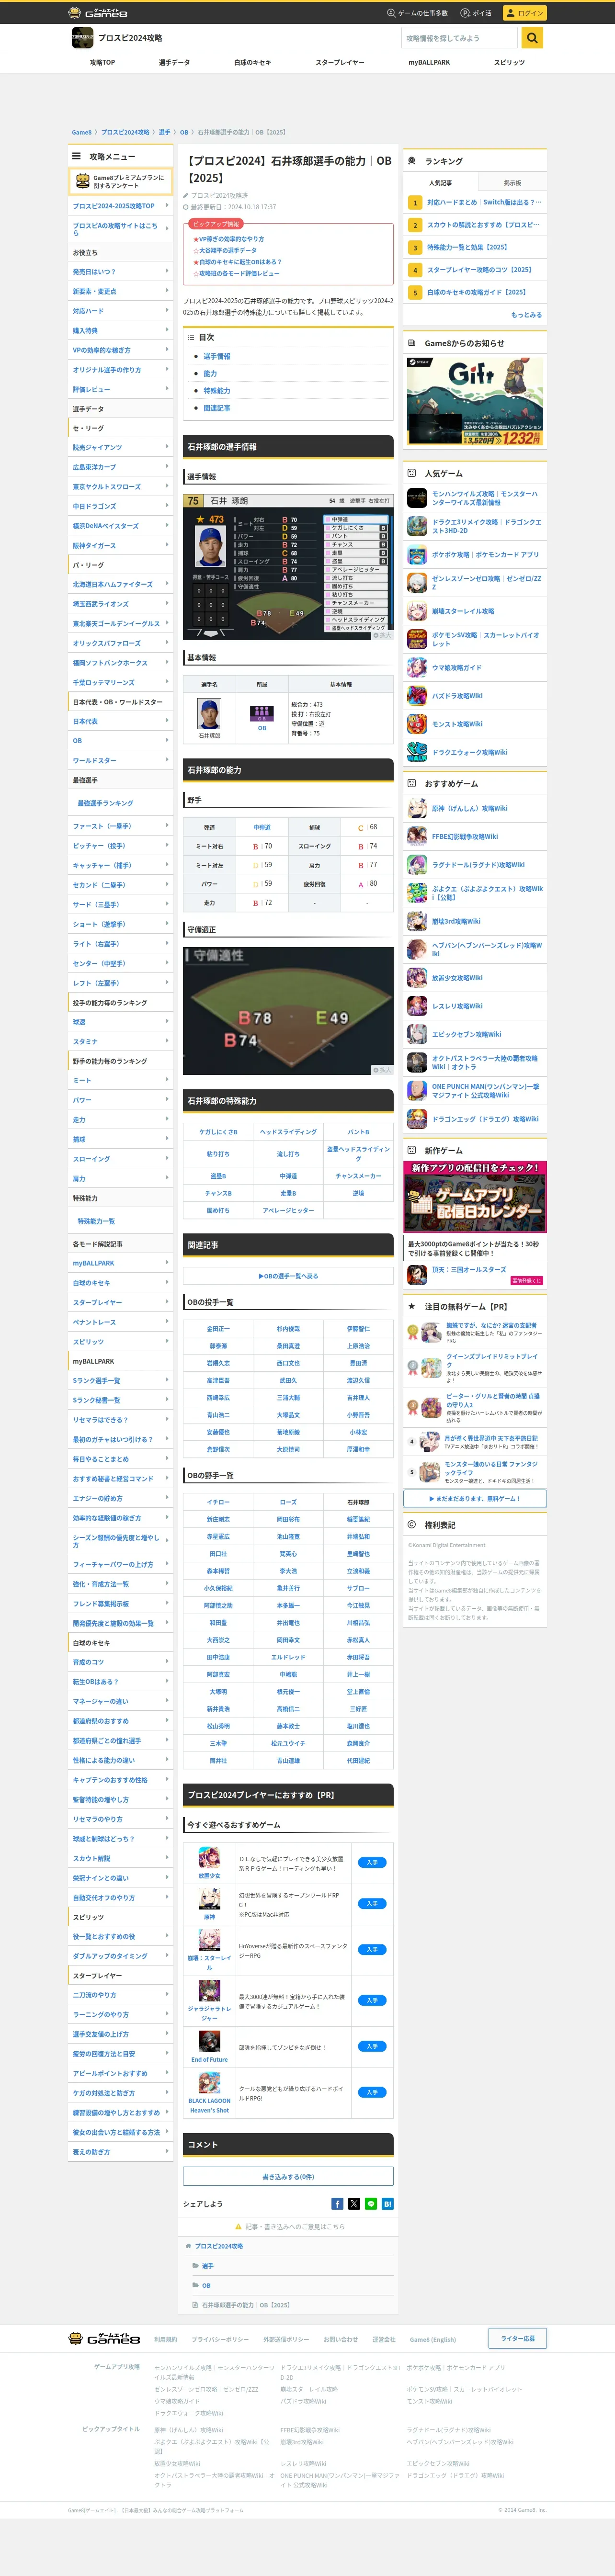Share the article on LINE
615x2576 pixels.
(371, 2204)
